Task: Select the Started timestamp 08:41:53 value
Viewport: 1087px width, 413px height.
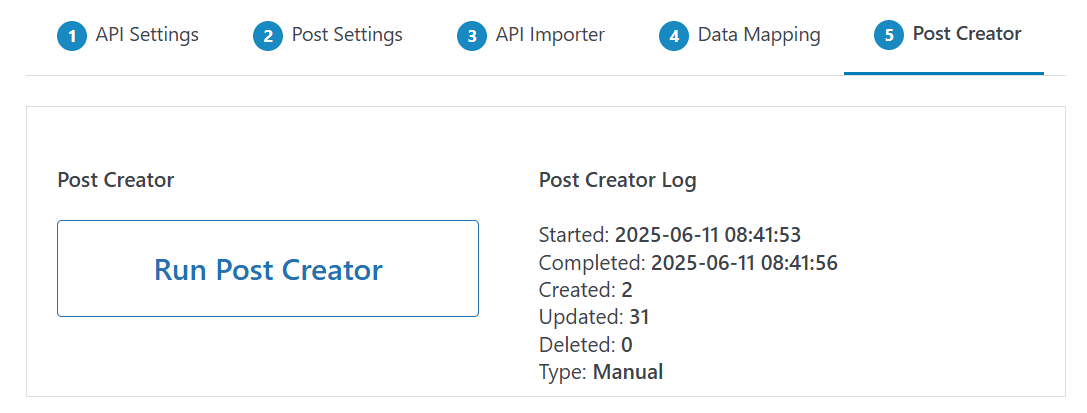Action: [x=708, y=236]
